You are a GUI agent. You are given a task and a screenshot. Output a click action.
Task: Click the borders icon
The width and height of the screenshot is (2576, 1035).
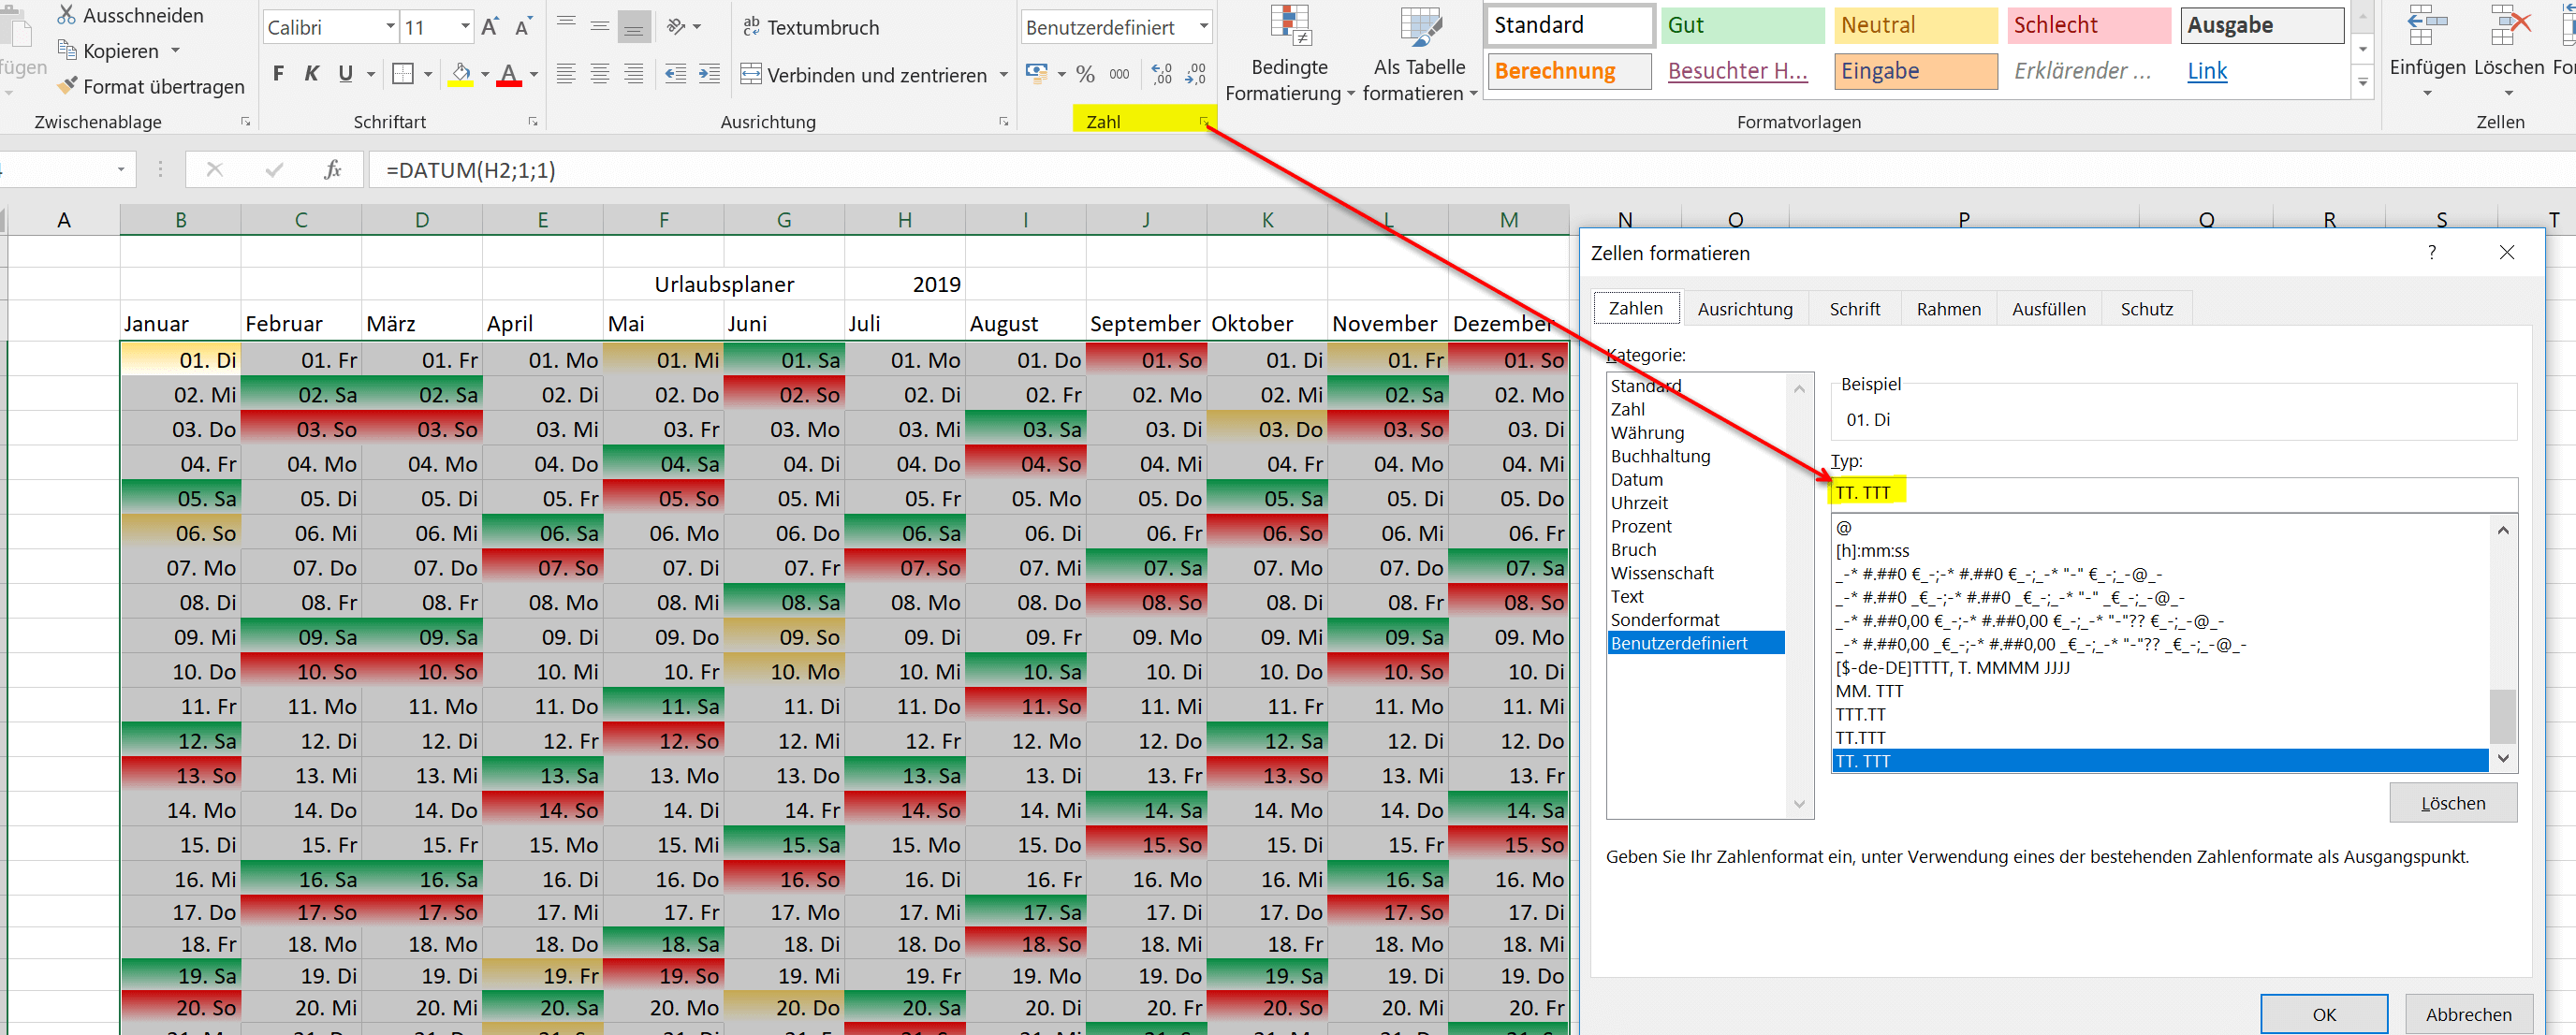coord(402,73)
